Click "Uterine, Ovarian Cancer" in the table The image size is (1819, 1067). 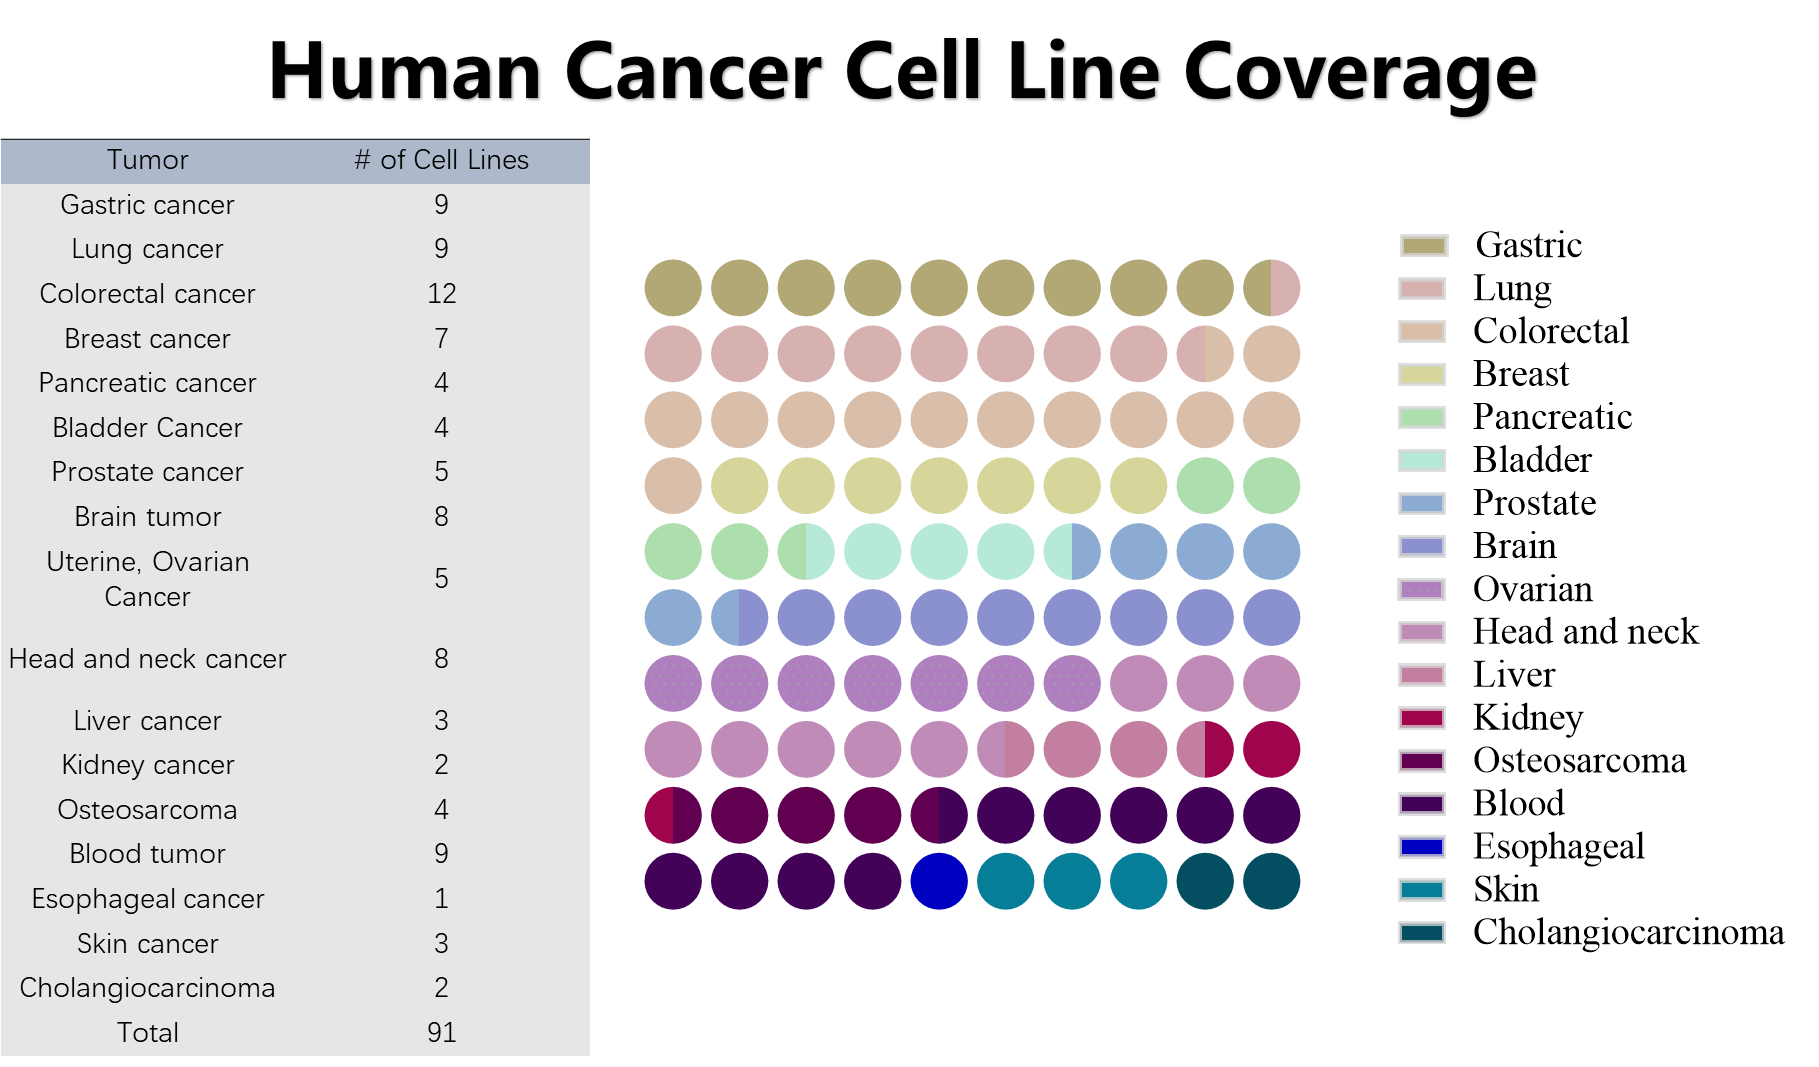(148, 579)
